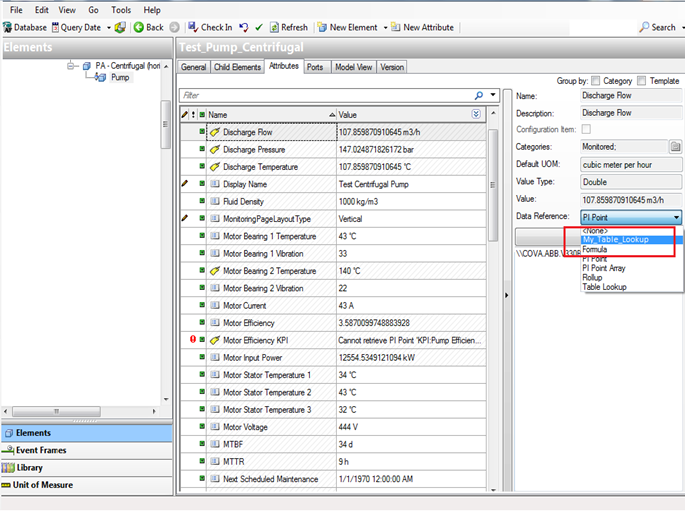Choose PI Point Array data reference
This screenshot has width=691, height=521.
point(632,268)
